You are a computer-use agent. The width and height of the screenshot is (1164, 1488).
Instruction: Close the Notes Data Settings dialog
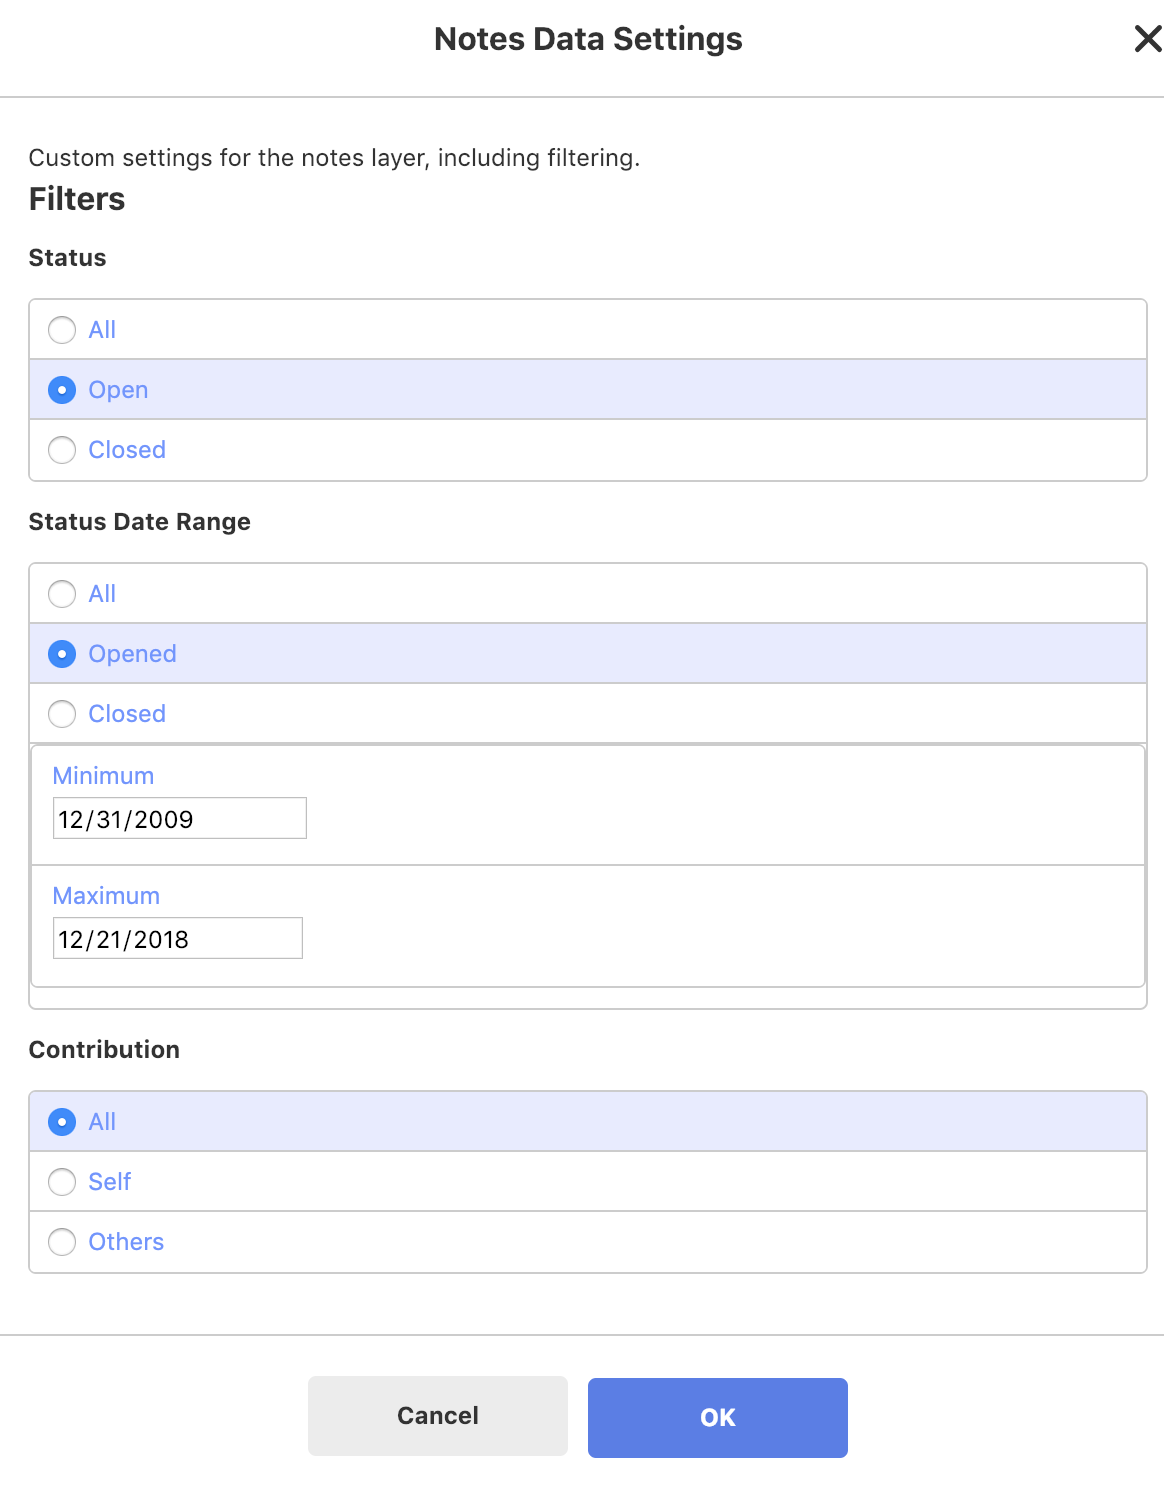click(1147, 39)
